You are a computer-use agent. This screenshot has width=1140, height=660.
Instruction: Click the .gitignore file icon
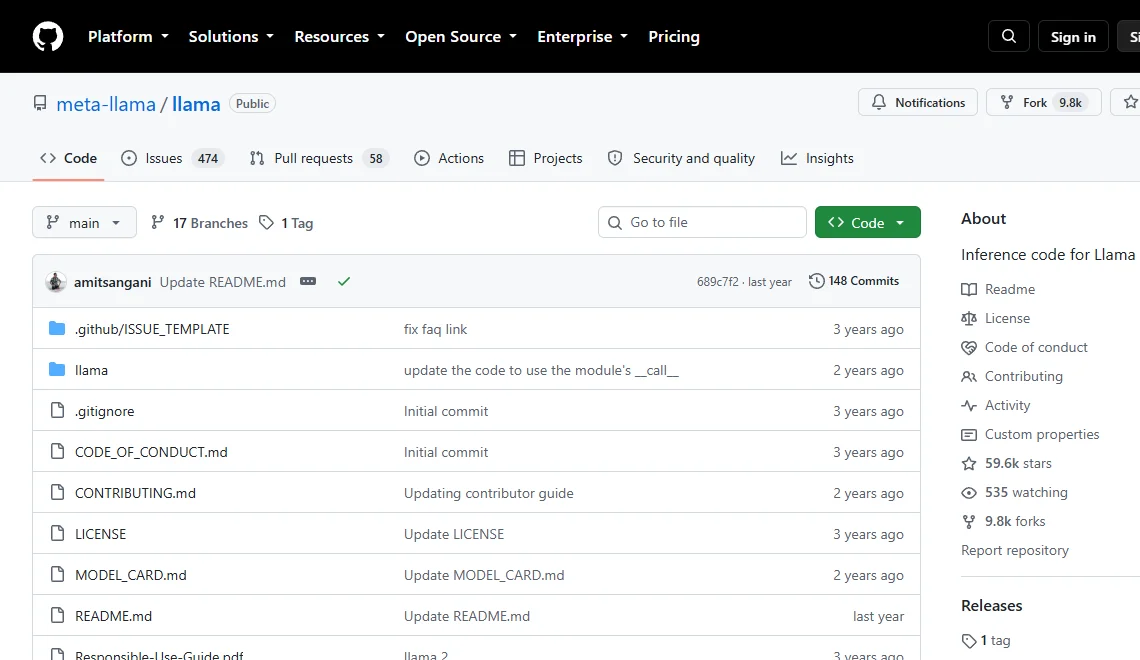(57, 411)
